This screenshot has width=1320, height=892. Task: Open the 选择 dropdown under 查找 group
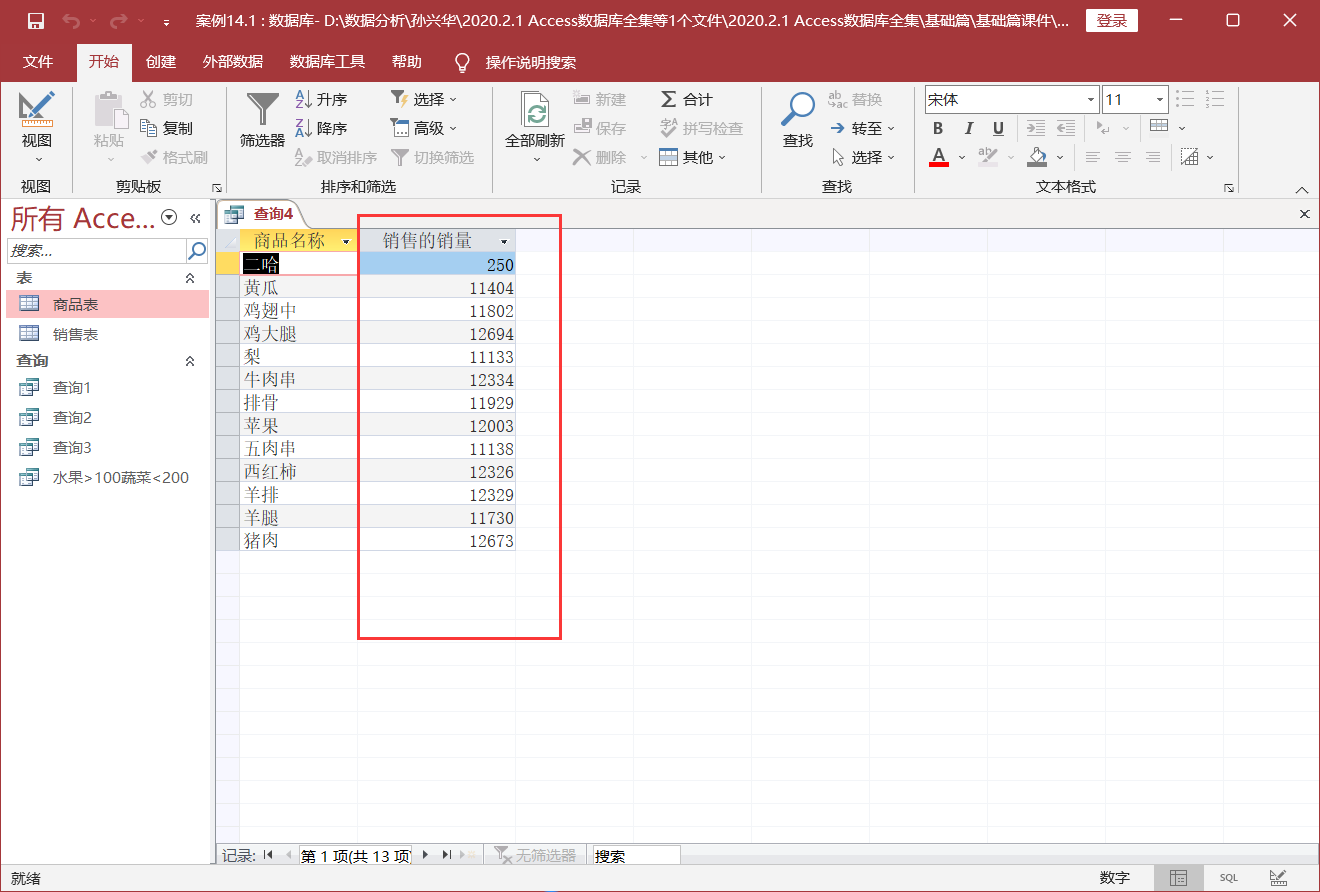click(x=863, y=157)
